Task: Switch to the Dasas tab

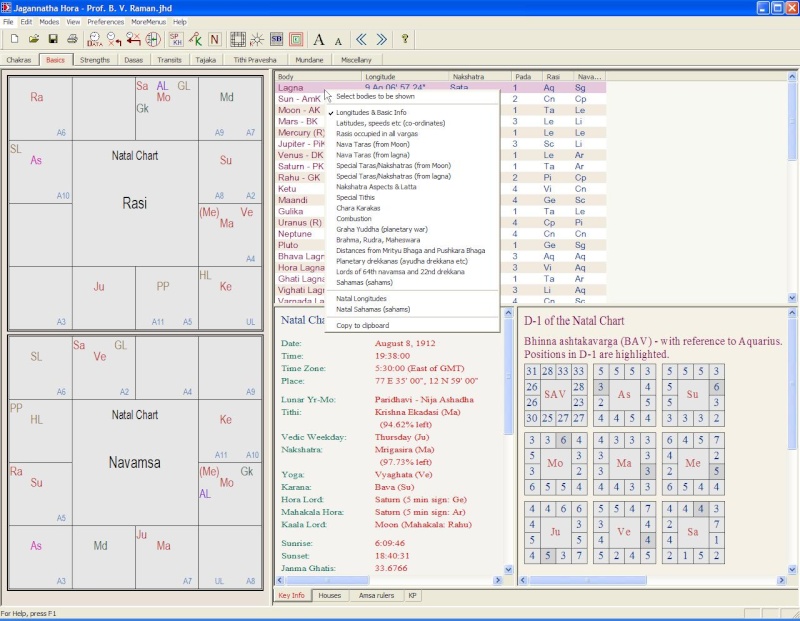Action: point(134,60)
